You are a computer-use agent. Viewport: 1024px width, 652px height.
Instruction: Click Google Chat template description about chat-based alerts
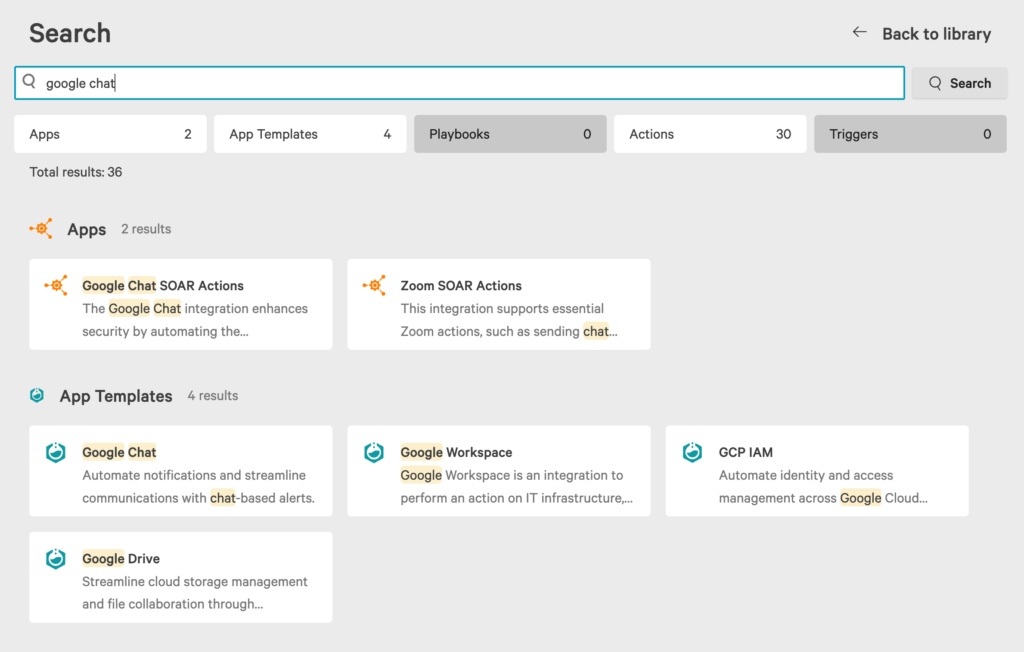[199, 487]
